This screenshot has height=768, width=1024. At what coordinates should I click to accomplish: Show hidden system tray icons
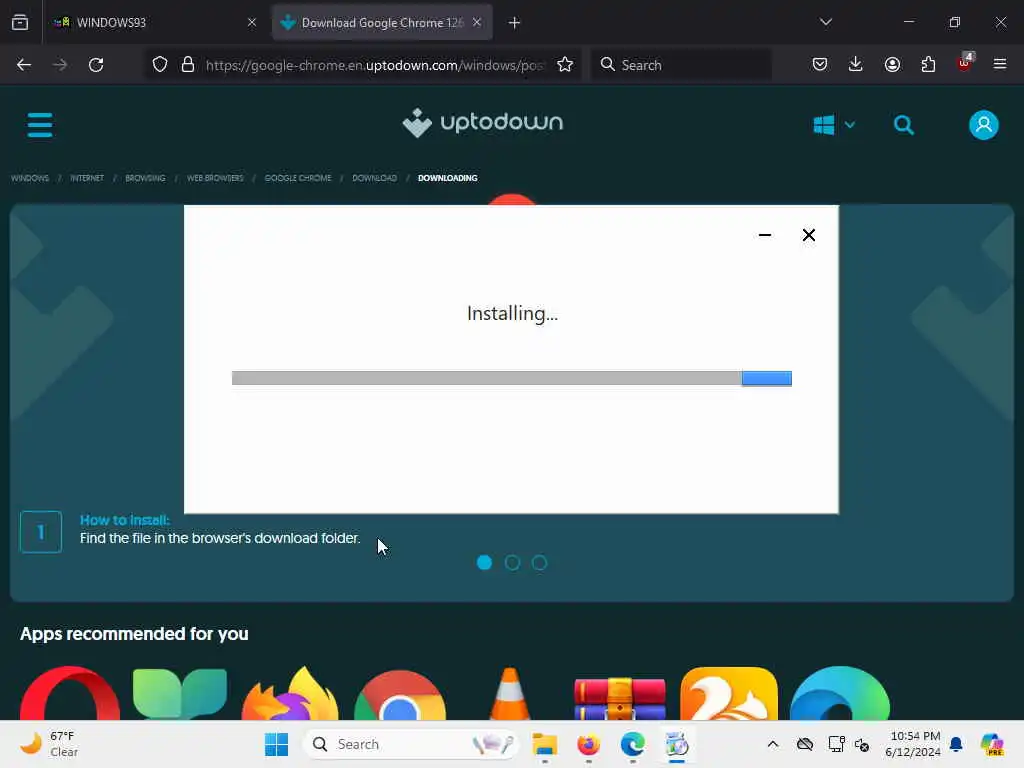pos(773,744)
